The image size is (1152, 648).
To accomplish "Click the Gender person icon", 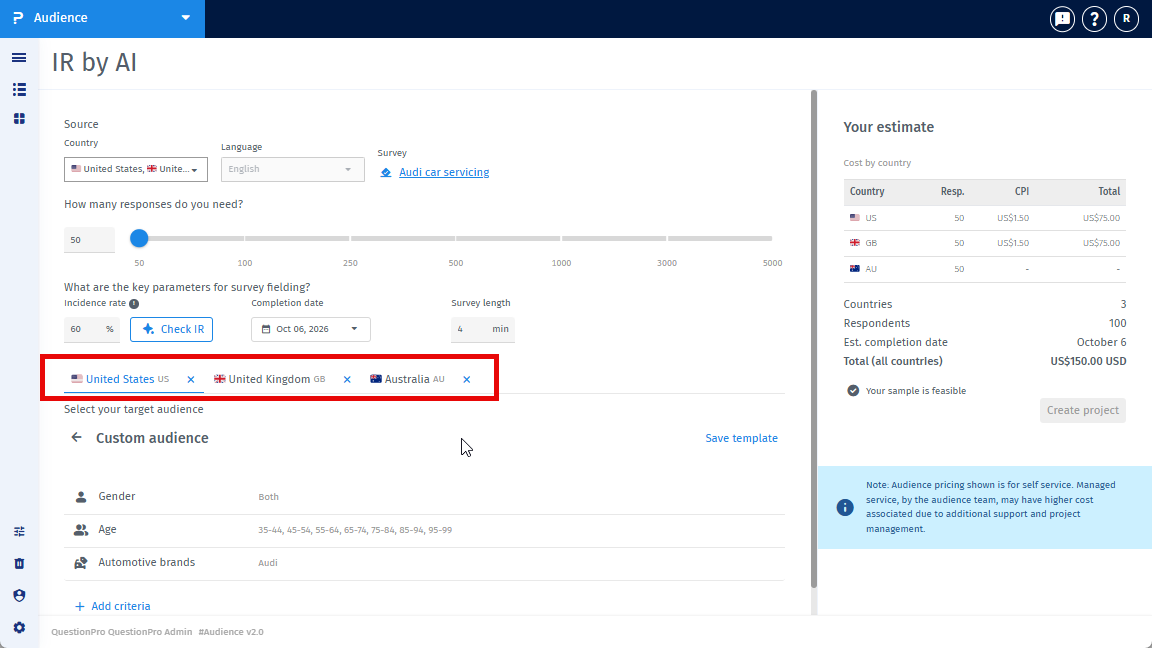I will point(81,497).
